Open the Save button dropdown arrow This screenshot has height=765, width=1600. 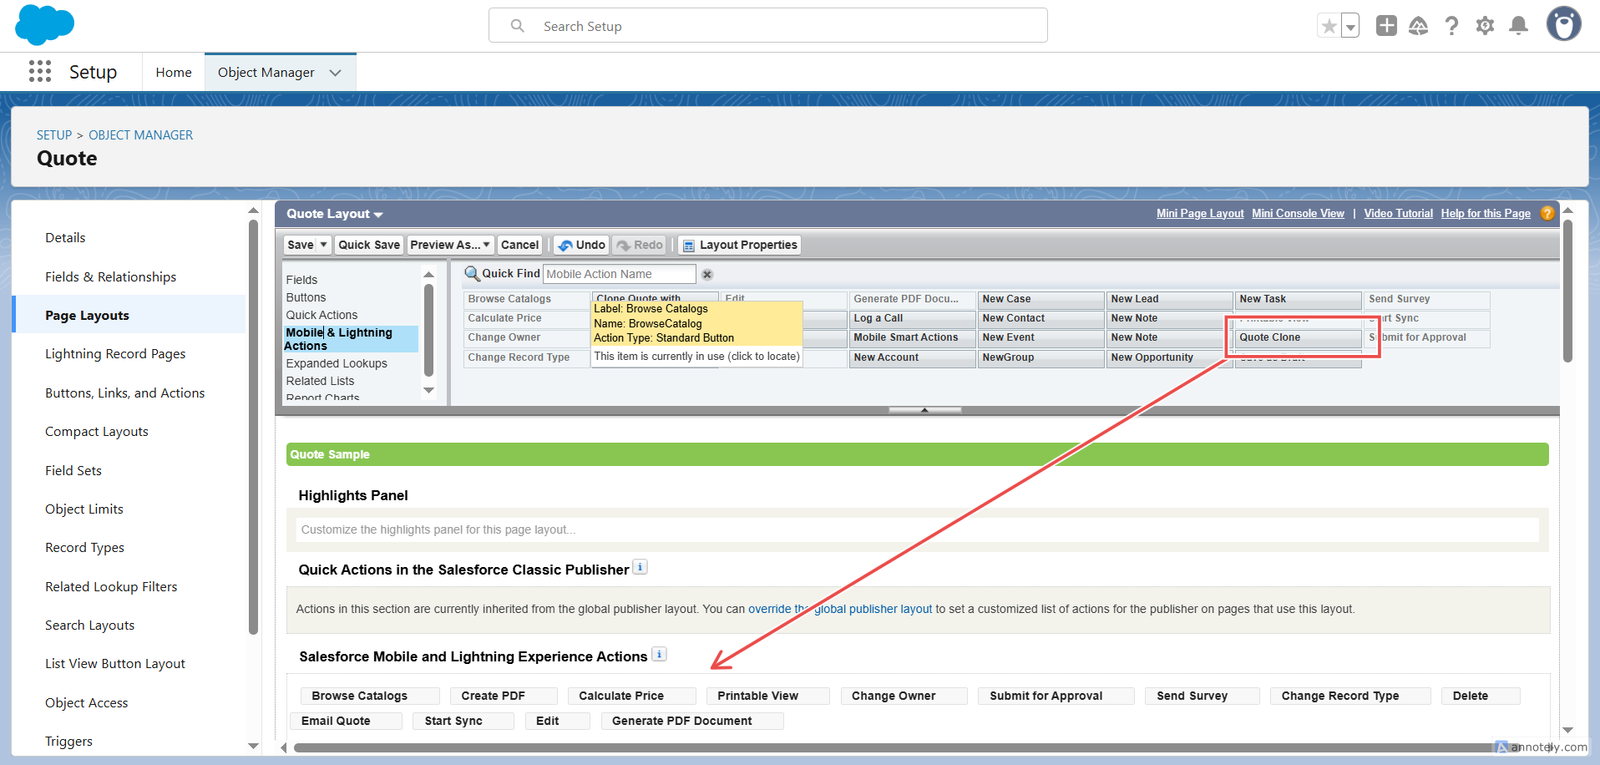(323, 245)
